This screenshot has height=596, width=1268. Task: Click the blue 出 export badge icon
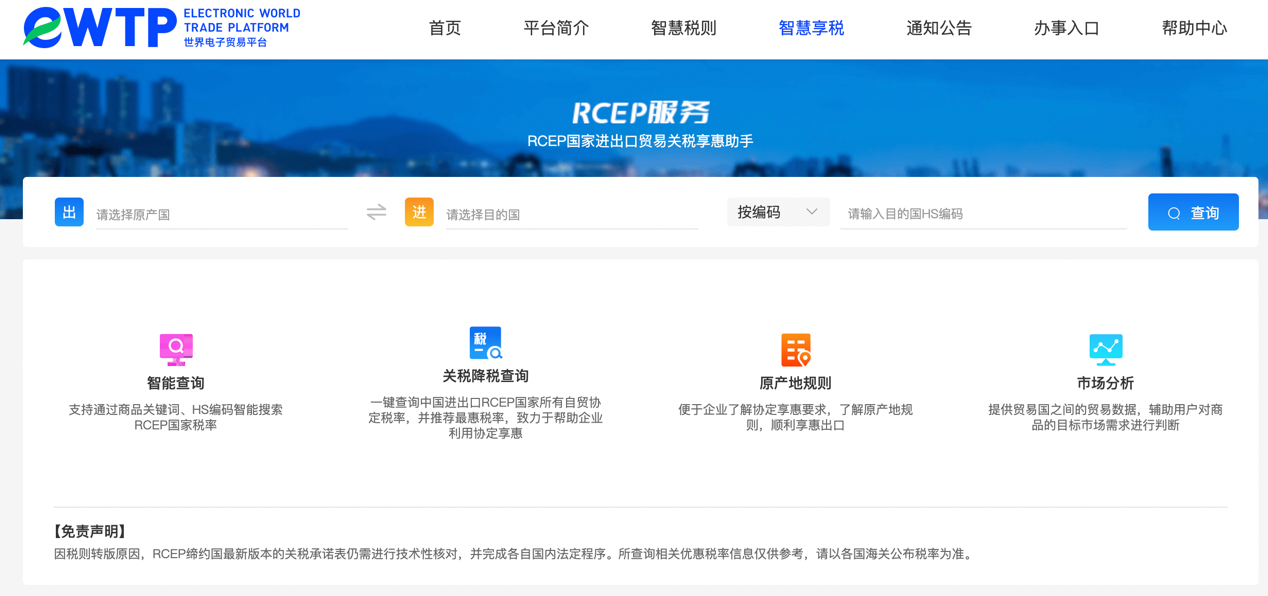[69, 212]
